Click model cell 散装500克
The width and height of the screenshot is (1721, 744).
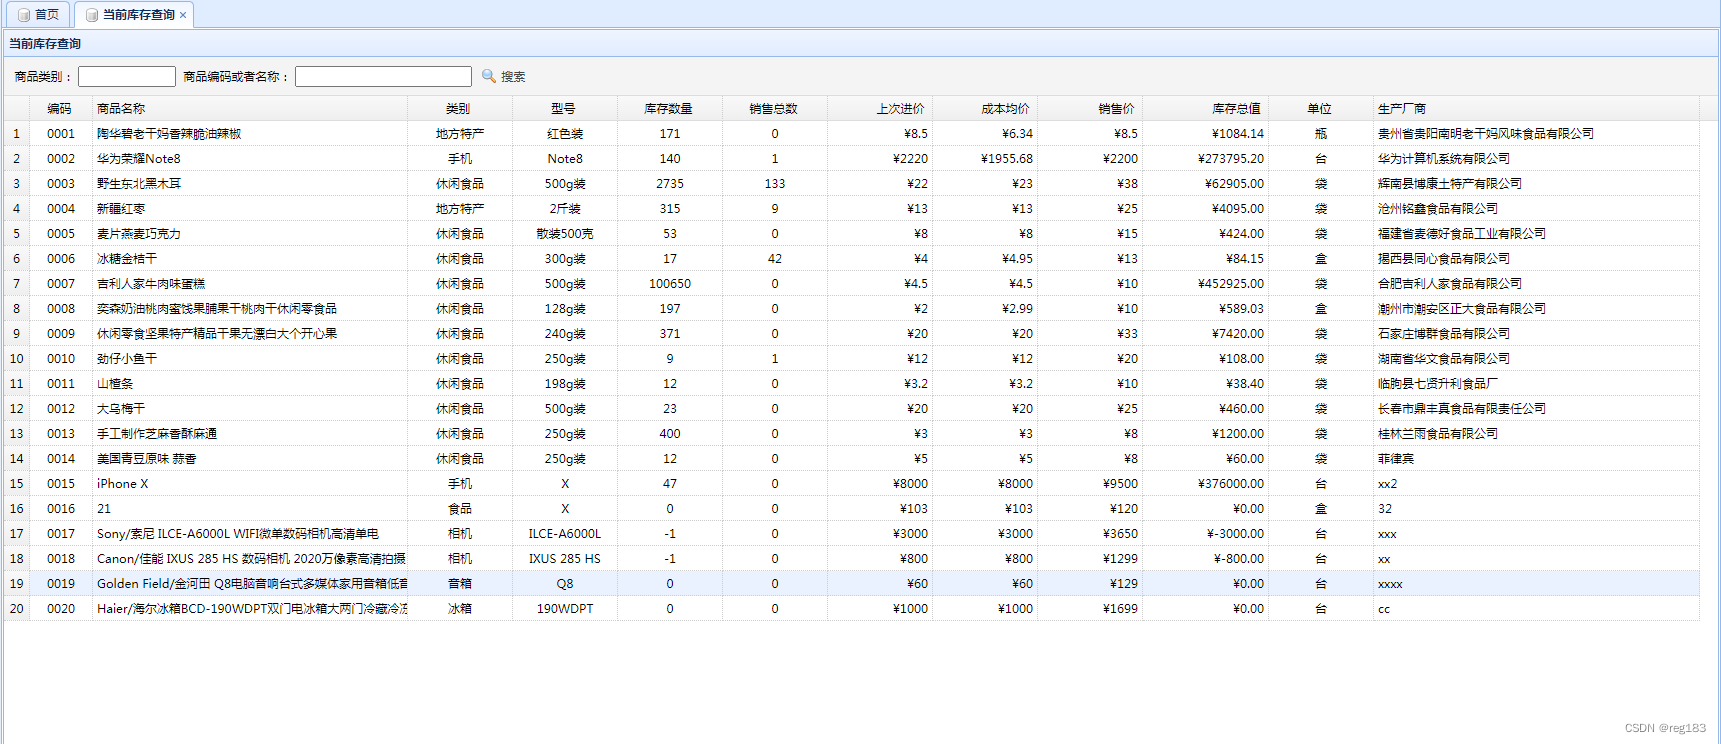pyautogui.click(x=565, y=233)
